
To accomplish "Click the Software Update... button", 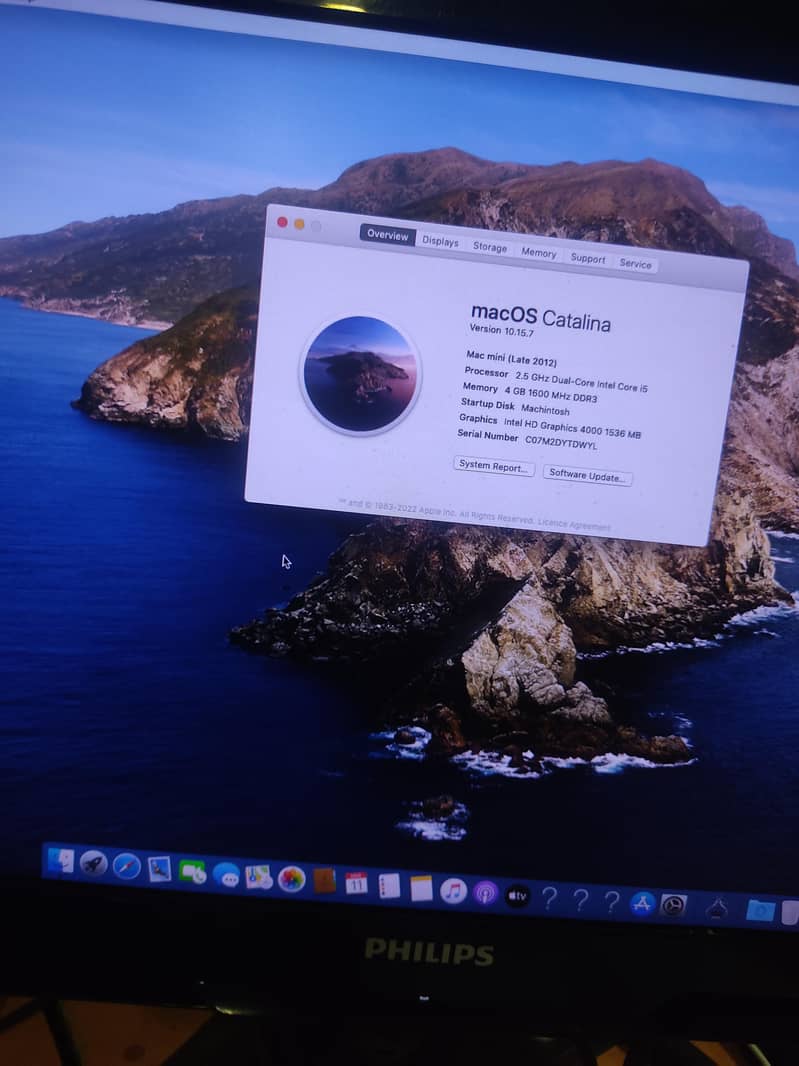I will point(588,476).
